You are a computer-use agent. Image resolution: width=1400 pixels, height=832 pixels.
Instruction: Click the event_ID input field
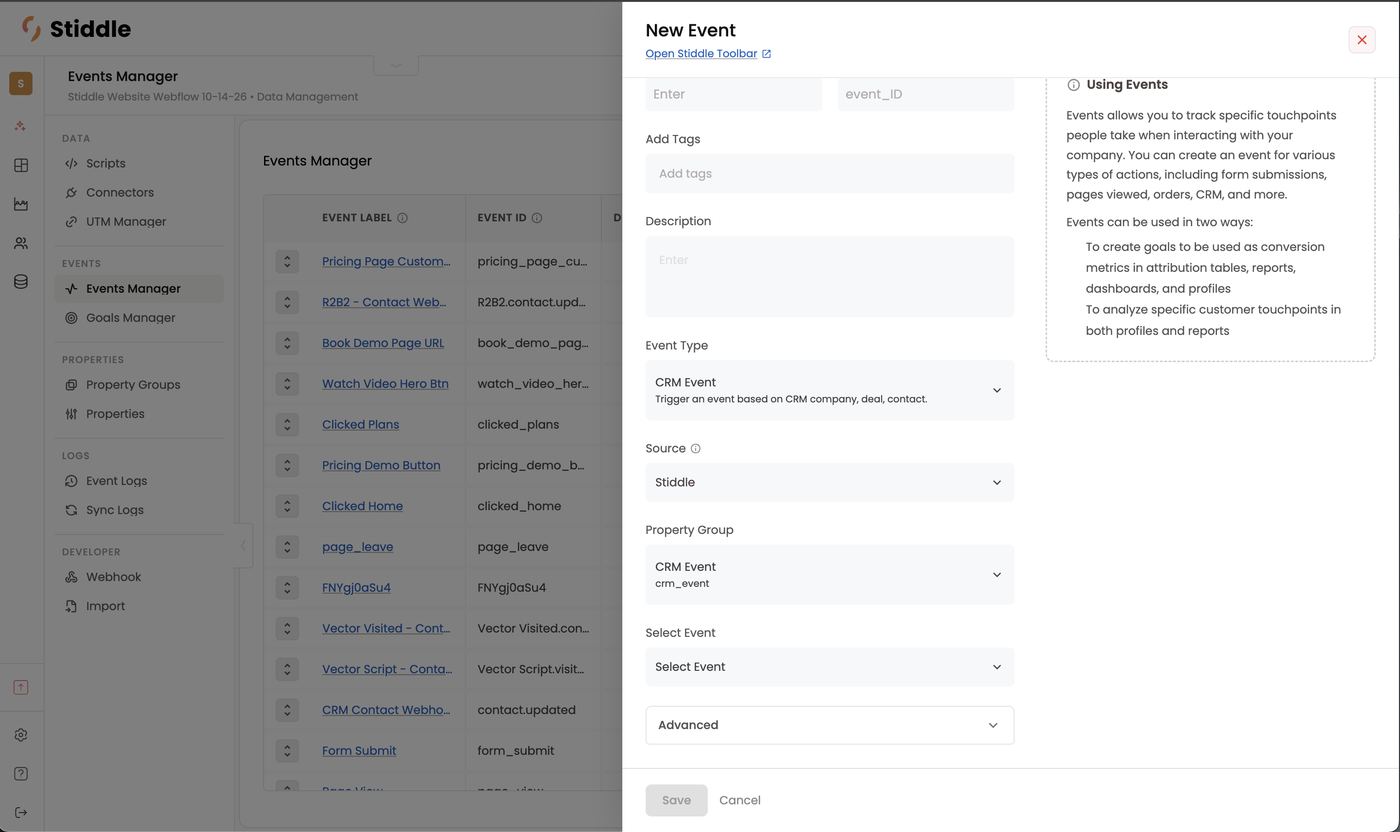point(926,94)
